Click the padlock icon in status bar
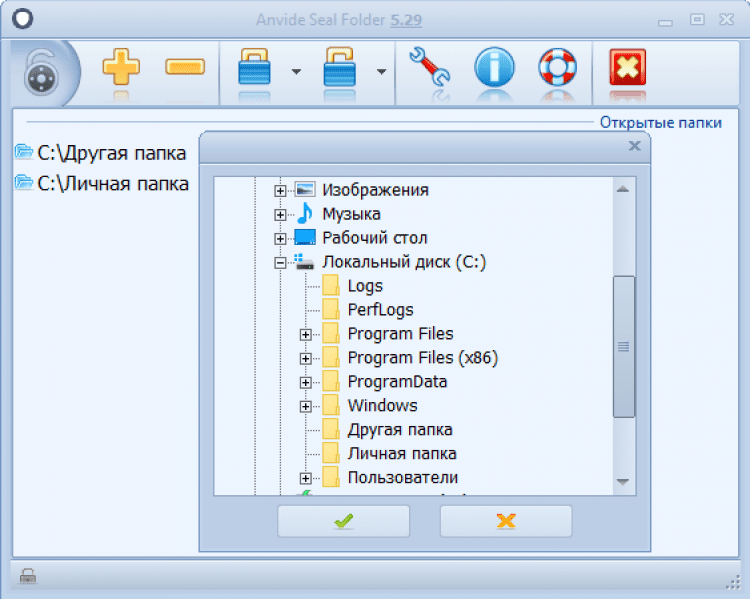Screen dimensions: 750x599 point(28,577)
